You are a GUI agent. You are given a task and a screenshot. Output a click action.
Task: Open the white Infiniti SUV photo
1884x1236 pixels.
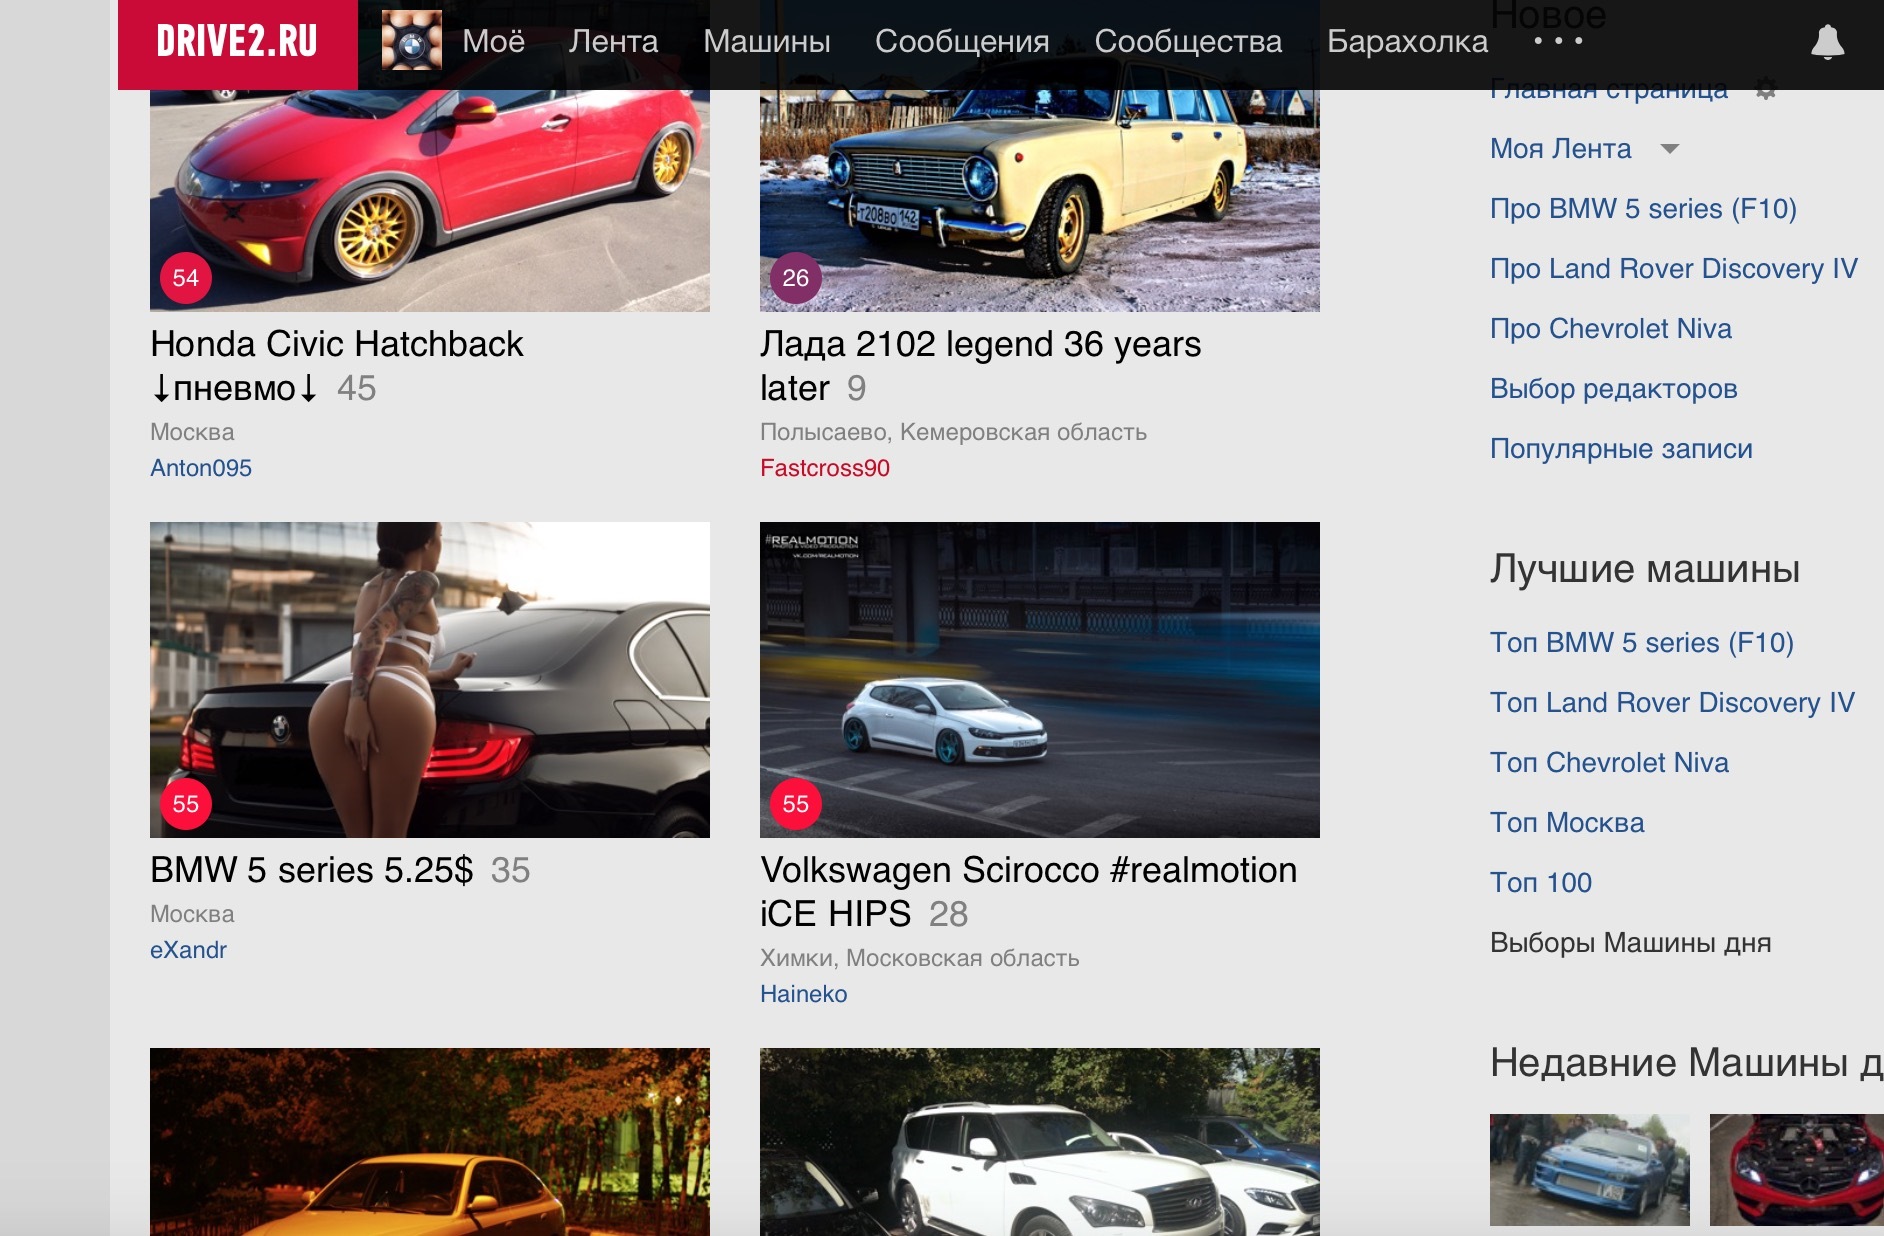(1040, 1142)
